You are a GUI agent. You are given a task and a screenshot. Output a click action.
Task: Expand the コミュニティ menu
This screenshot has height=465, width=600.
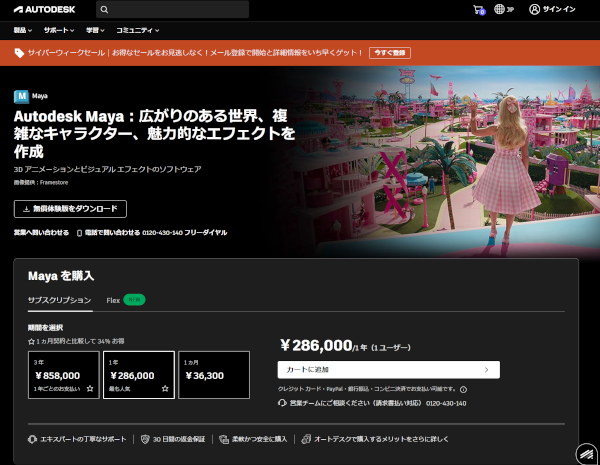point(138,30)
